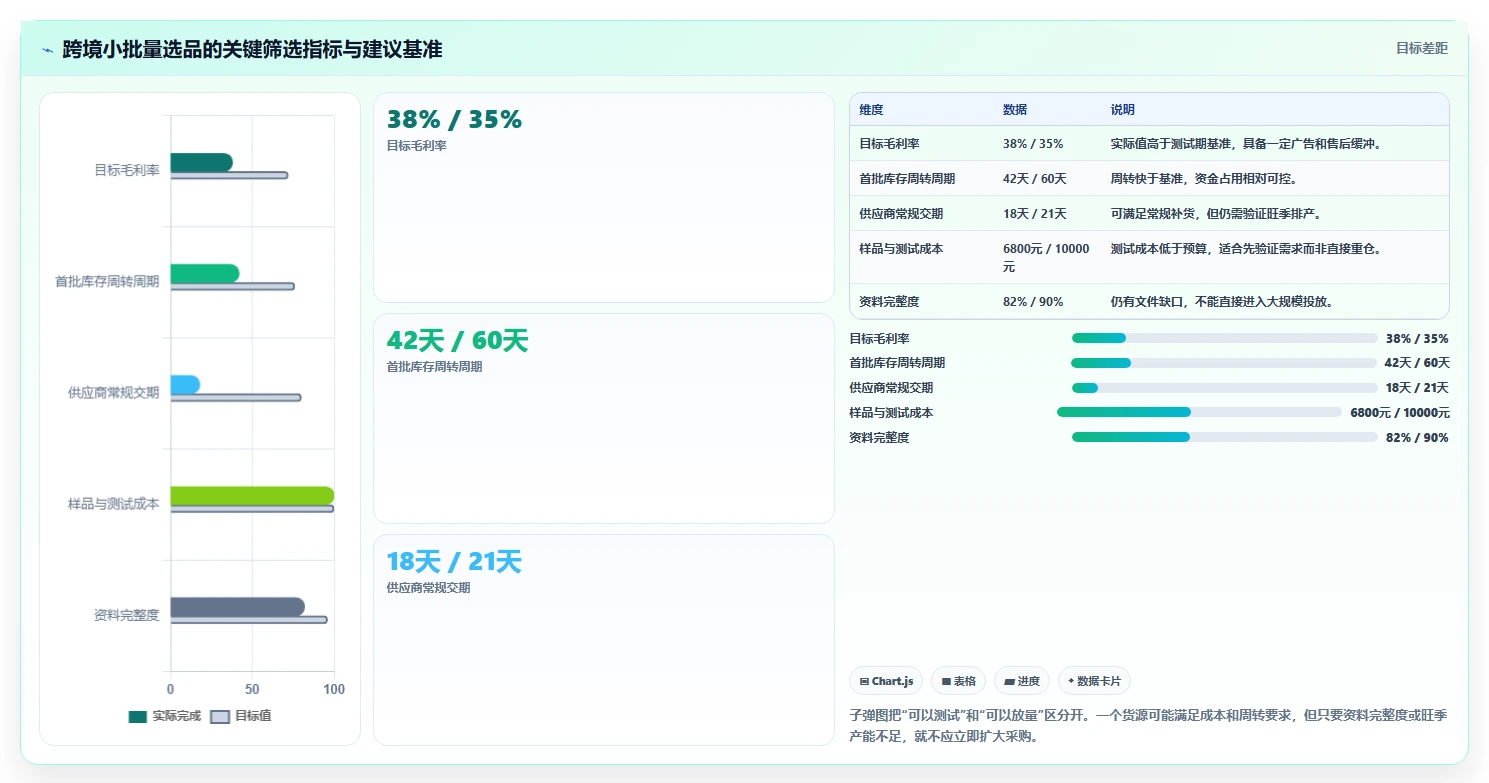Click the 6800元 / 10000元 table cell
The width and height of the screenshot is (1489, 783).
[x=1046, y=258]
